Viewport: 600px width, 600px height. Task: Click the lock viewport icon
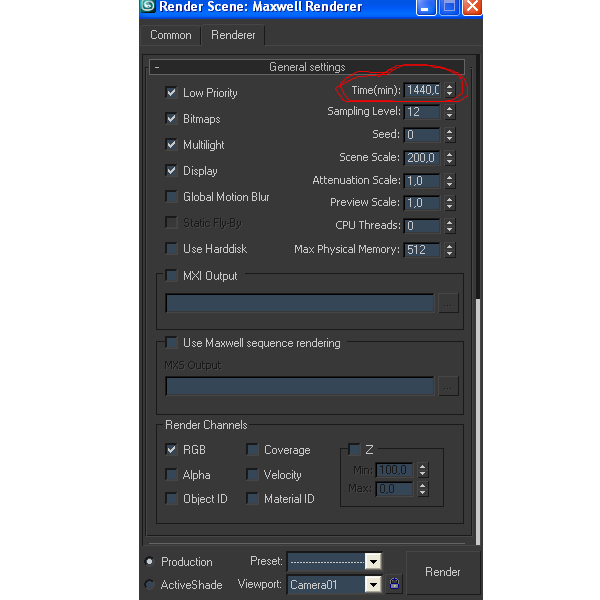pyautogui.click(x=395, y=584)
